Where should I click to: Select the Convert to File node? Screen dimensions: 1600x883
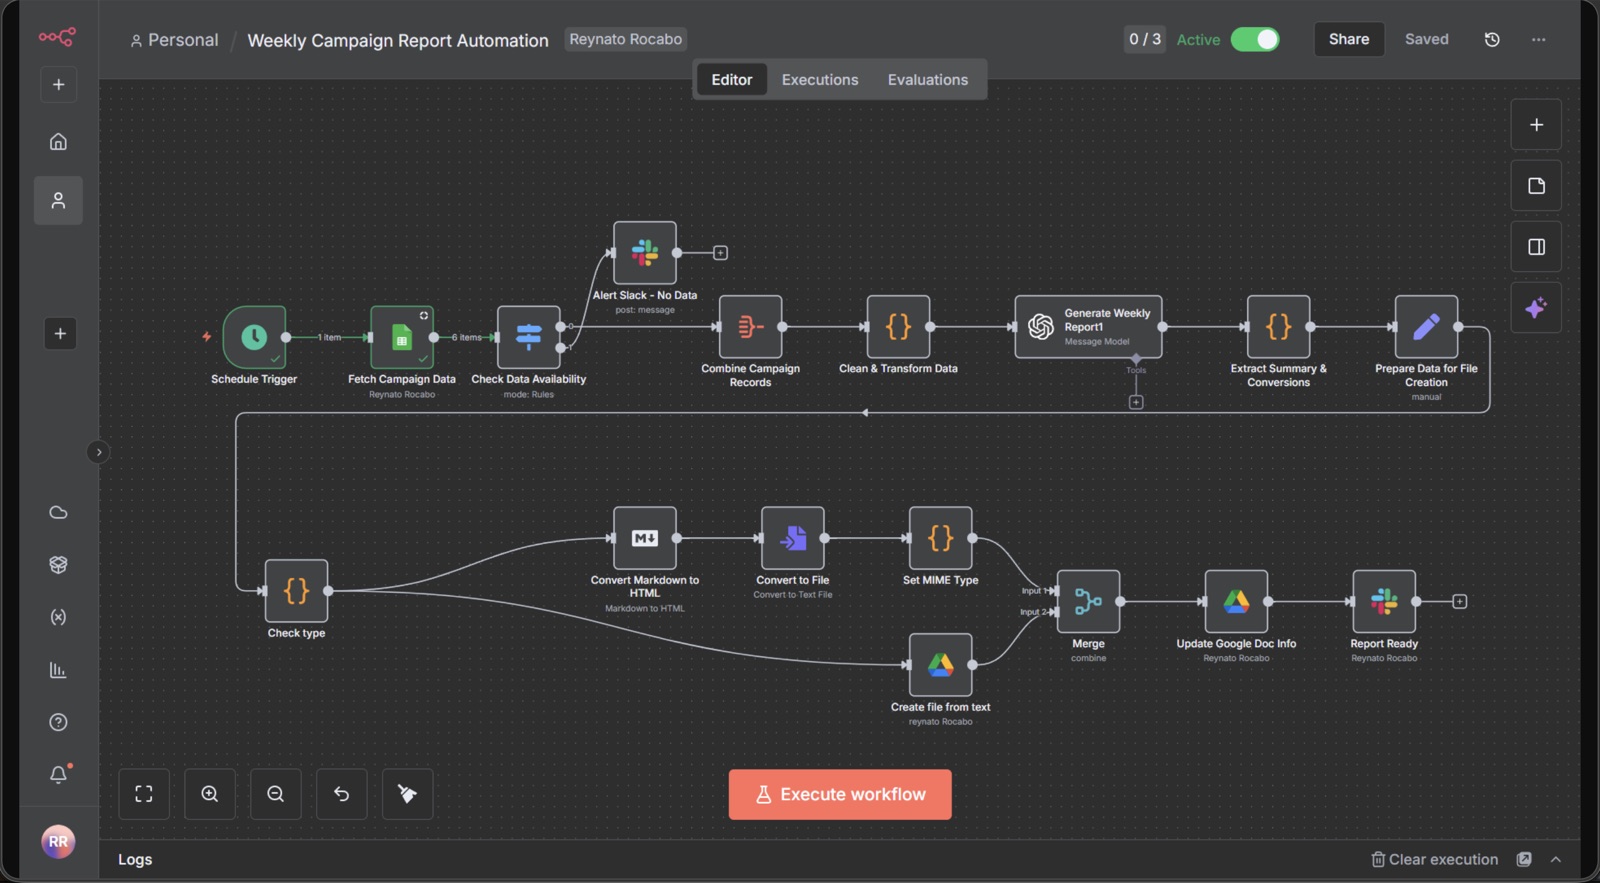(793, 538)
